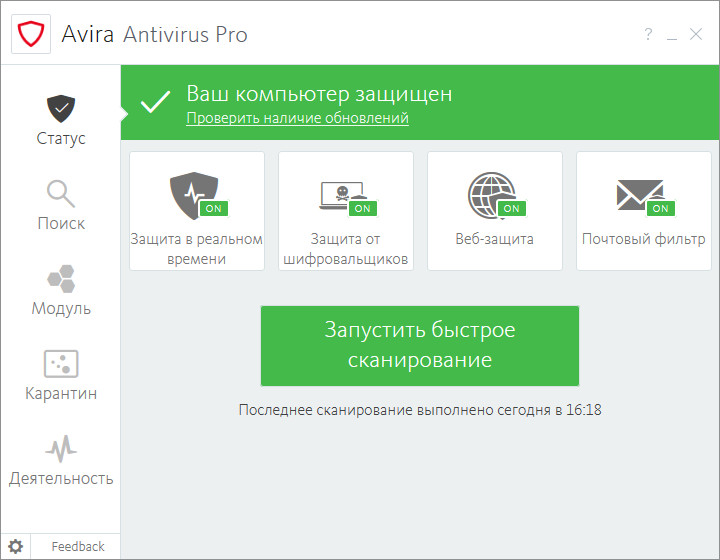Click the Avira red shield logo

click(x=30, y=35)
